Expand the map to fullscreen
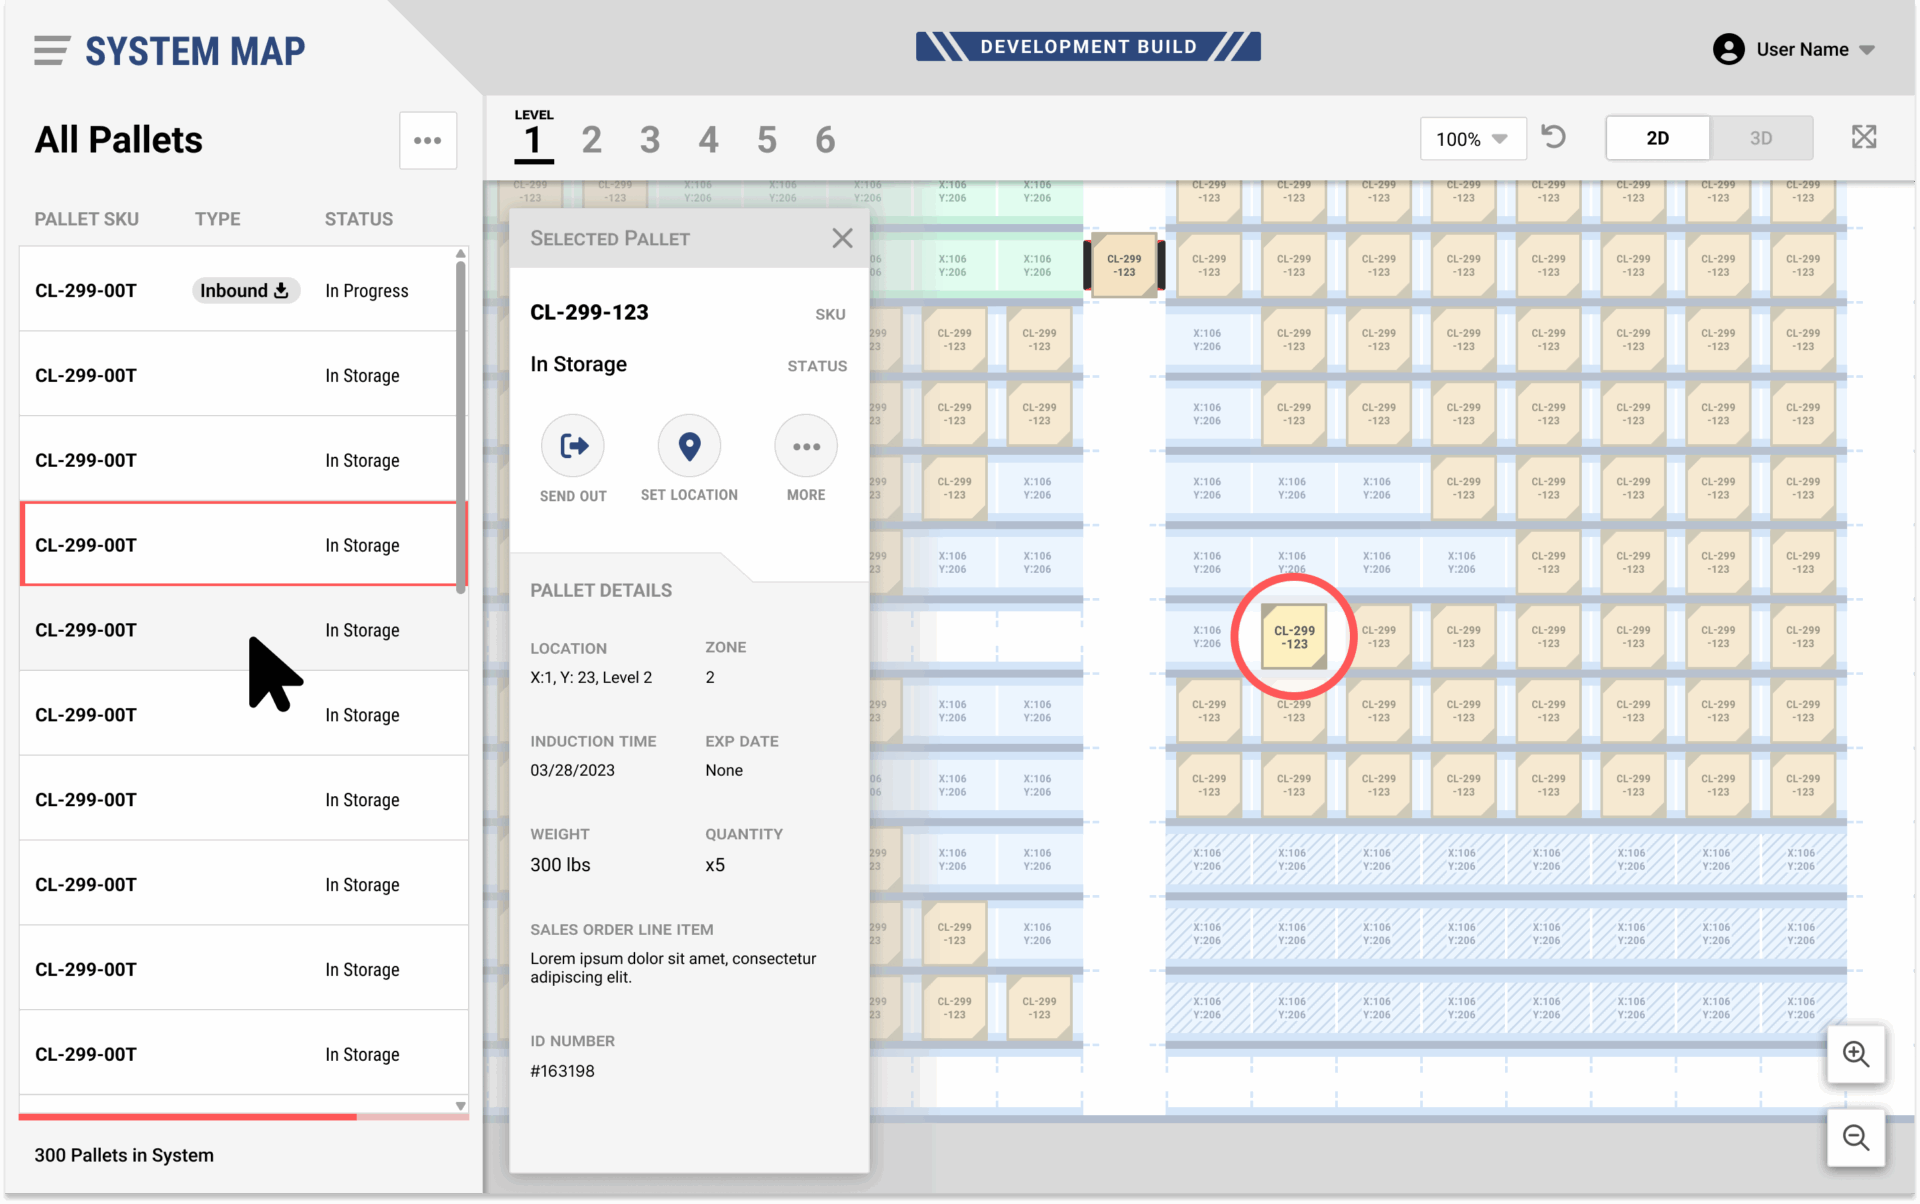The image size is (1920, 1204). (x=1863, y=137)
